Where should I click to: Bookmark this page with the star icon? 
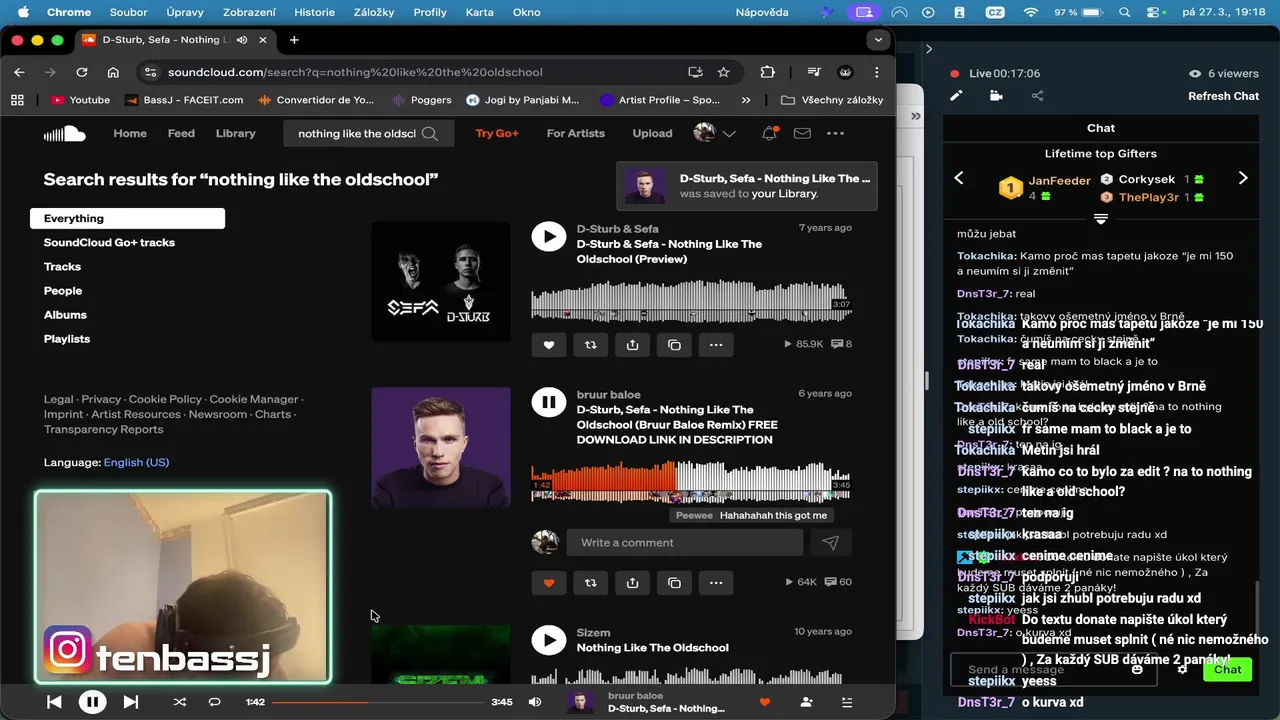724,72
